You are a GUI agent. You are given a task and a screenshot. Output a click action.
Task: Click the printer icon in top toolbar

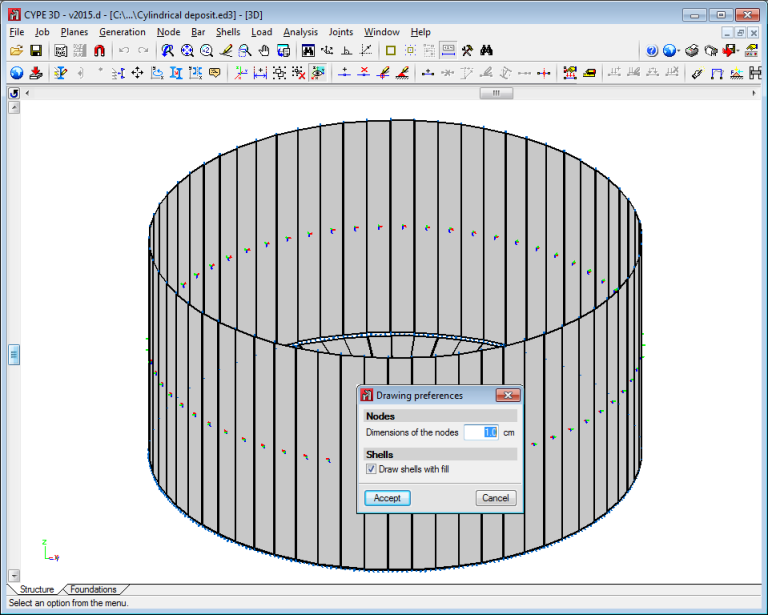tap(691, 51)
